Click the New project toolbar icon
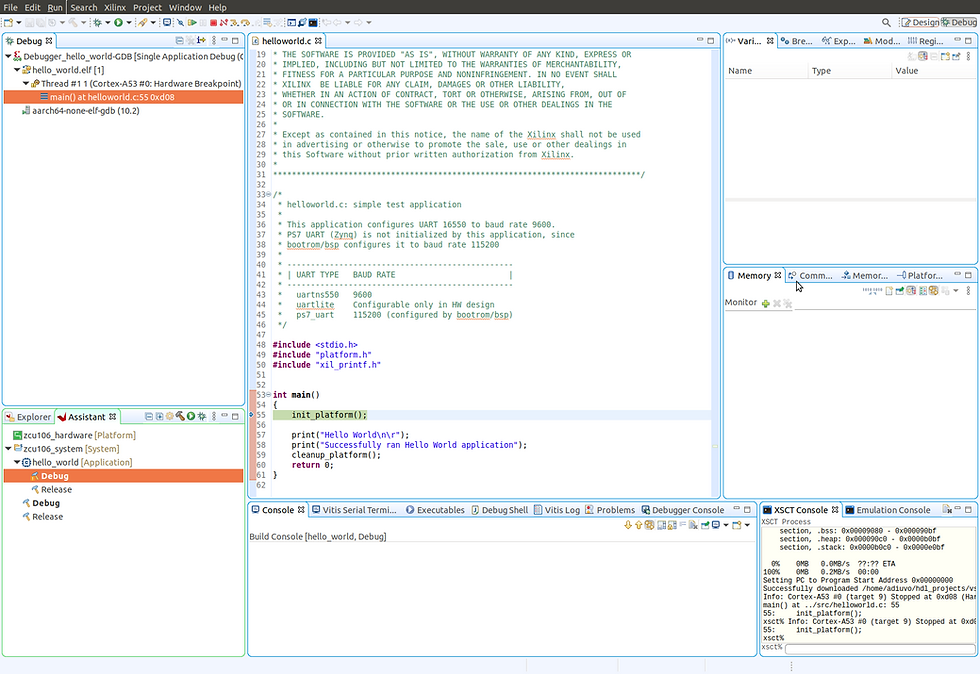Viewport: 980px width, 674px height. [8, 23]
